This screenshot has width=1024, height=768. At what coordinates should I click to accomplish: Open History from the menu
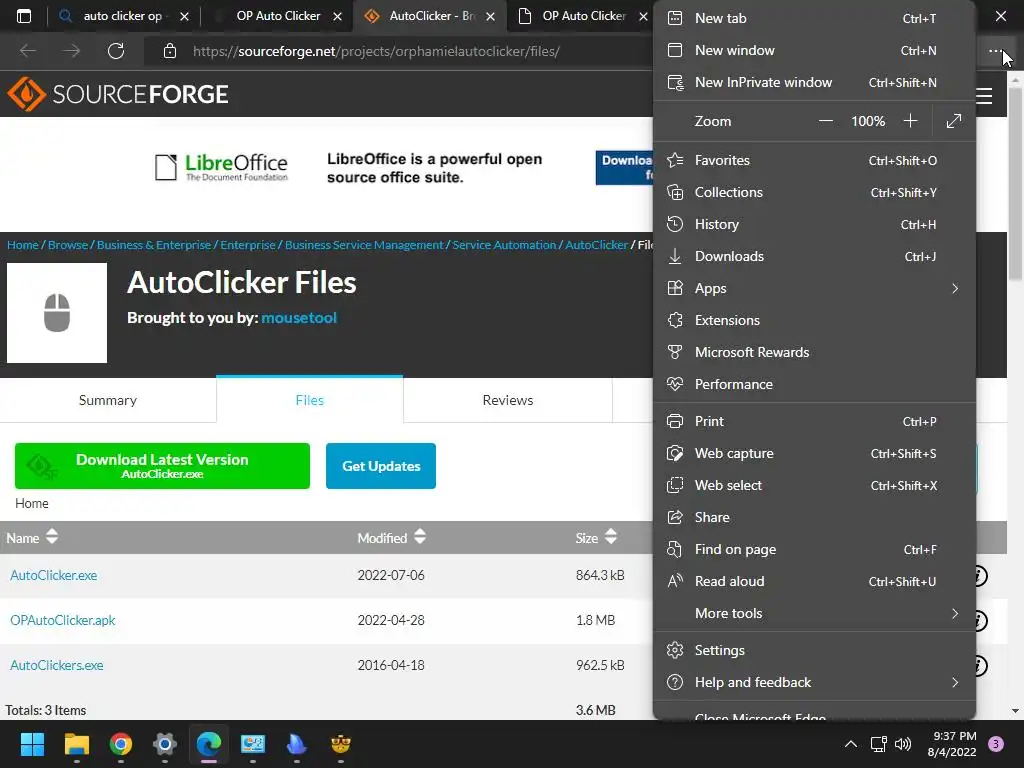[x=814, y=224]
